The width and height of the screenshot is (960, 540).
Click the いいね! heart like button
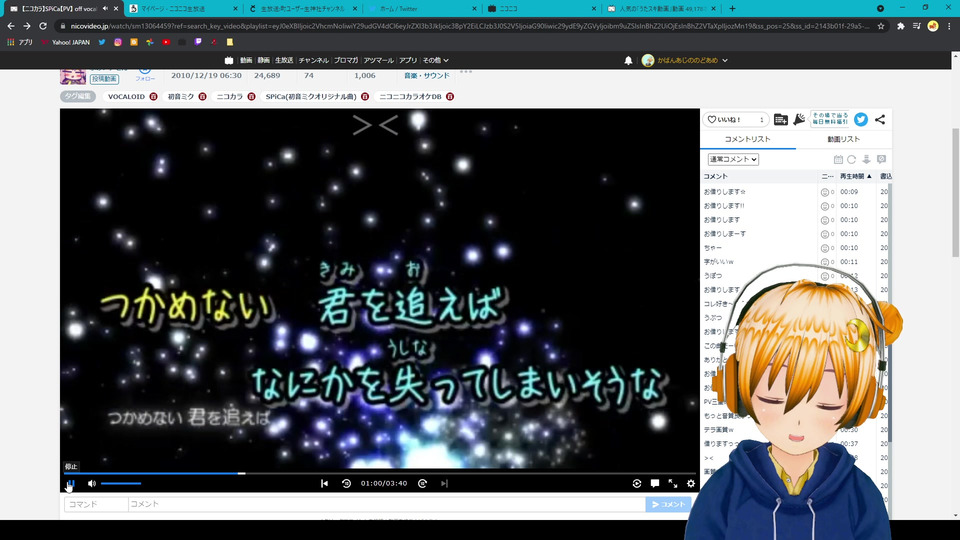click(x=735, y=119)
